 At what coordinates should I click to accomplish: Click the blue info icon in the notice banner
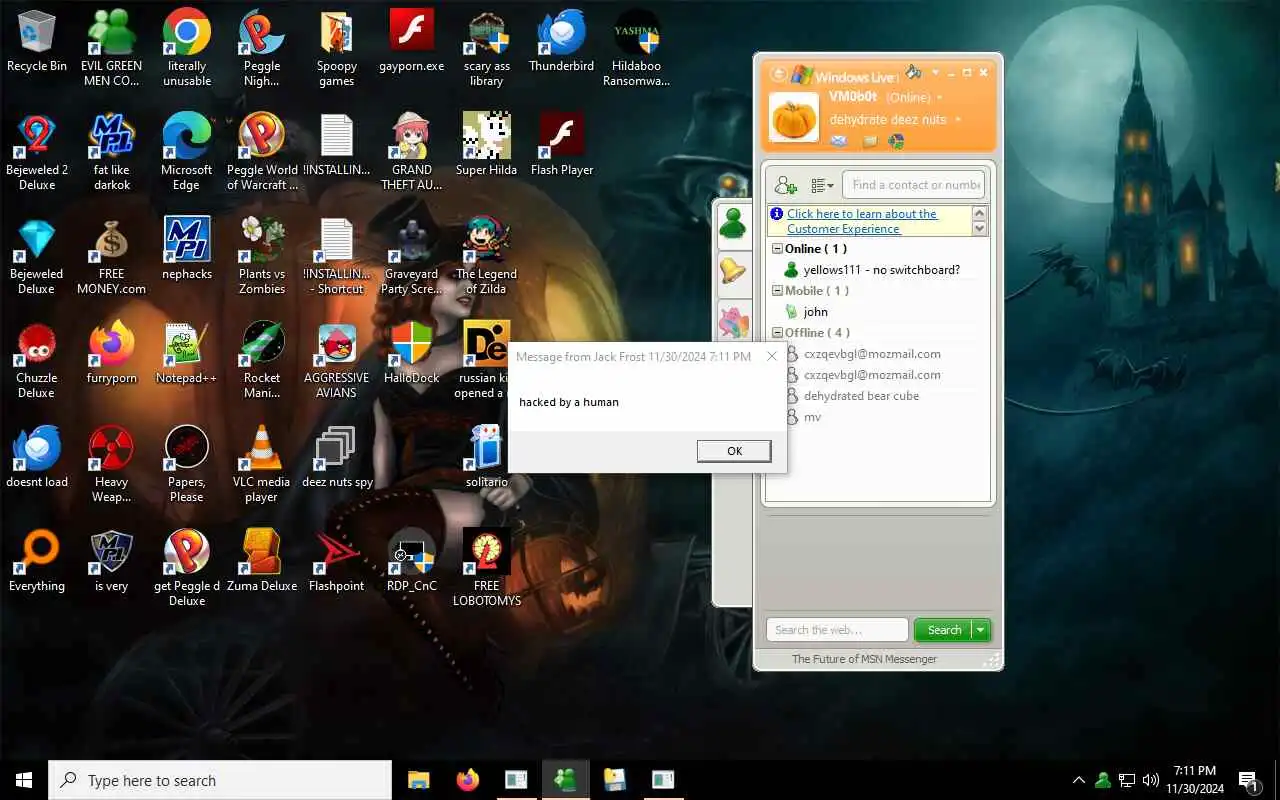777,214
